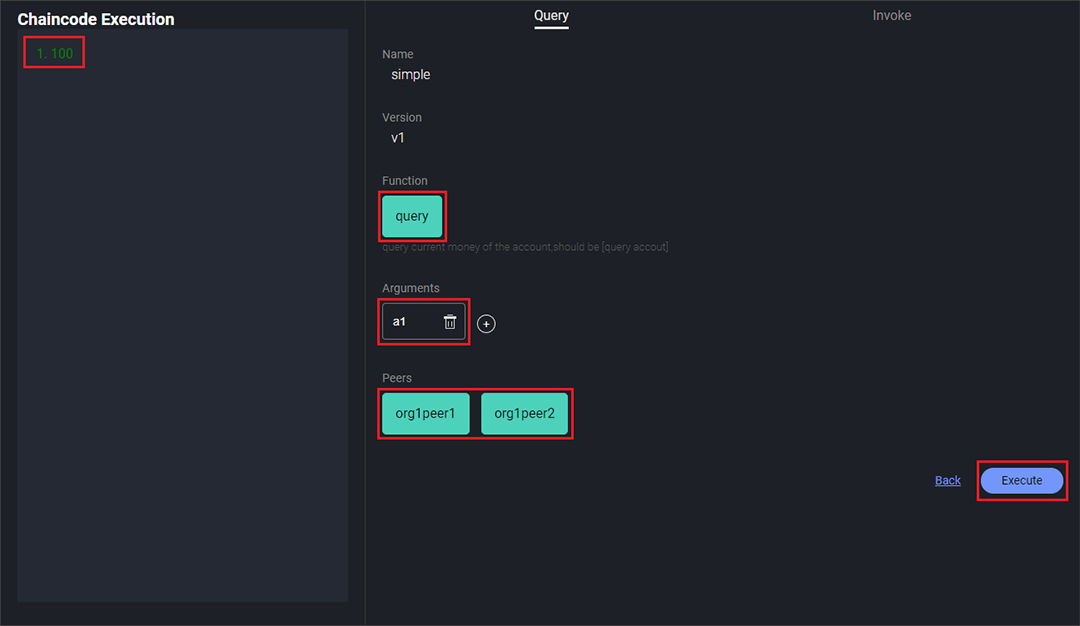1080x626 pixels.
Task: Toggle peer org1peer1
Action: tap(426, 413)
